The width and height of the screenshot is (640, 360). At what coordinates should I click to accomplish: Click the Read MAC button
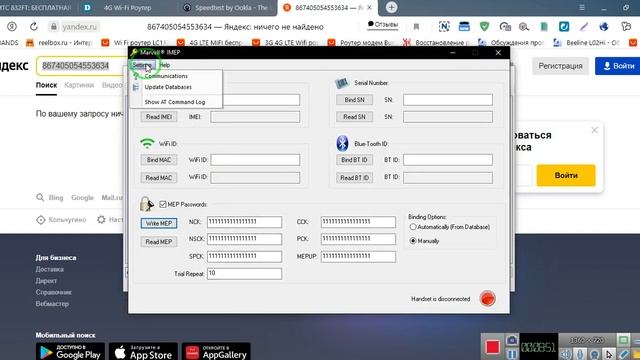click(x=159, y=178)
